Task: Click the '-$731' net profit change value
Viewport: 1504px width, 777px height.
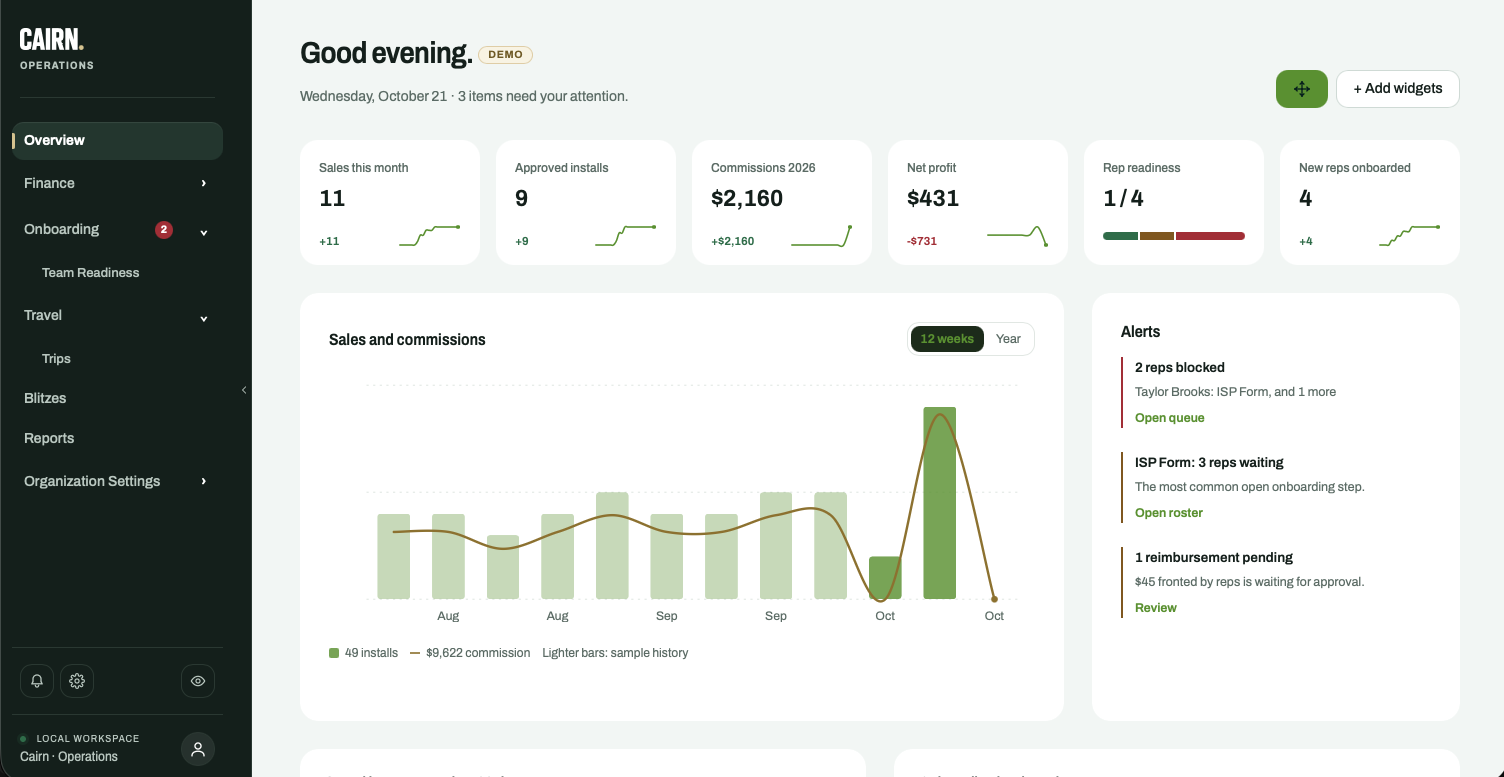Action: tap(922, 241)
